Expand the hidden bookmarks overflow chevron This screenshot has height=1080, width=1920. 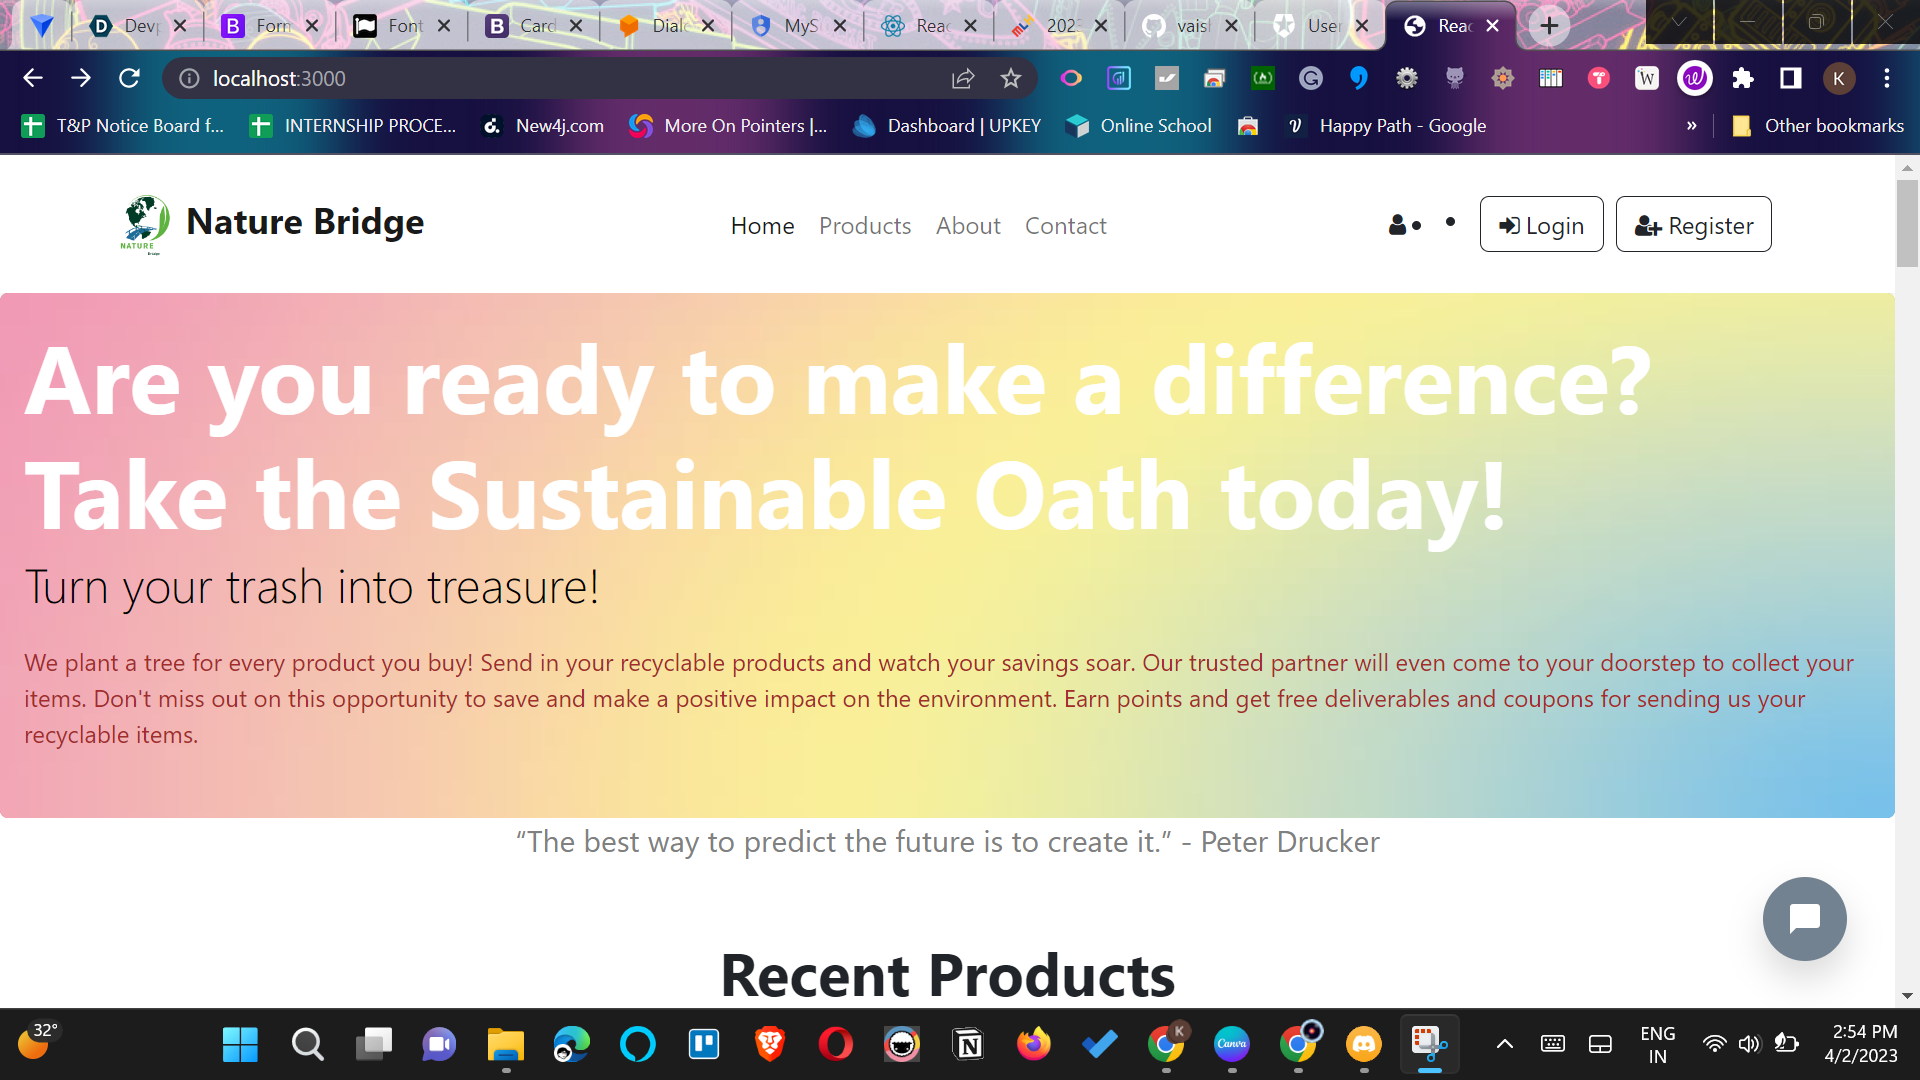(x=1691, y=126)
